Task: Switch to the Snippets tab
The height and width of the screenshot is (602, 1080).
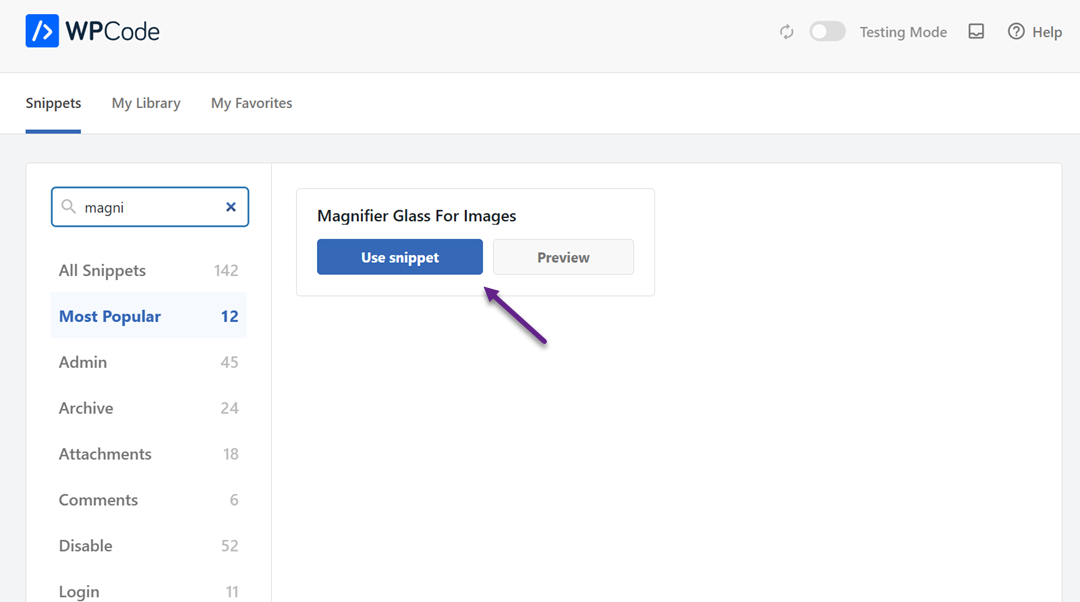Action: (x=53, y=103)
